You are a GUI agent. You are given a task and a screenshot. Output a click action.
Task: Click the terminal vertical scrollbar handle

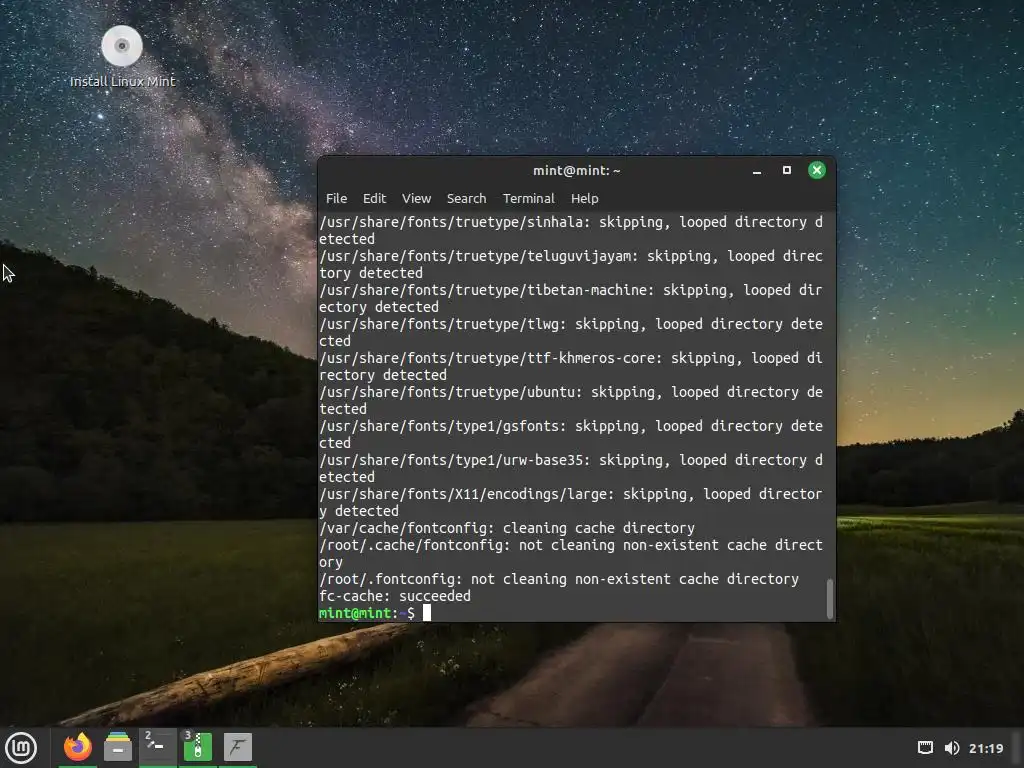click(x=830, y=598)
